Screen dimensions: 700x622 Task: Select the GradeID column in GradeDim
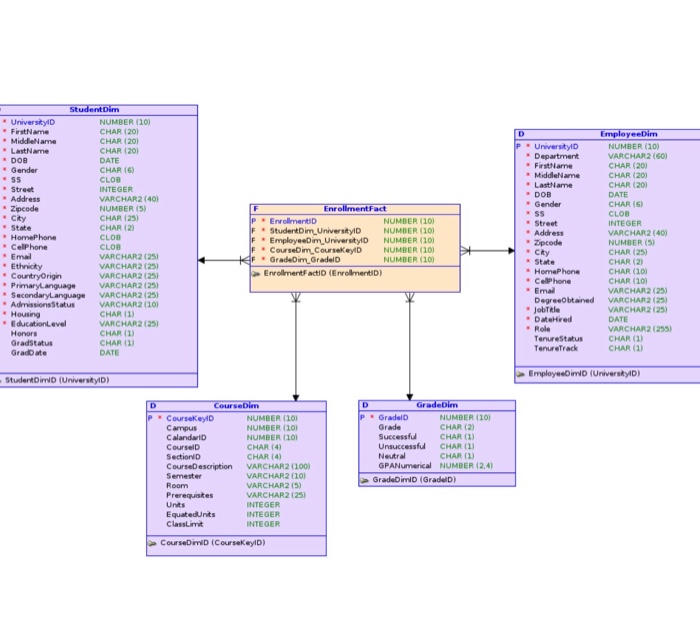[393, 417]
